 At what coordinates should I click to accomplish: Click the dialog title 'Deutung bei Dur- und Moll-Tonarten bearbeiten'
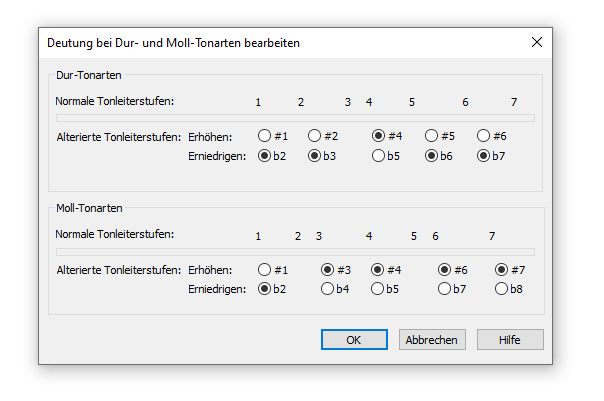[173, 43]
